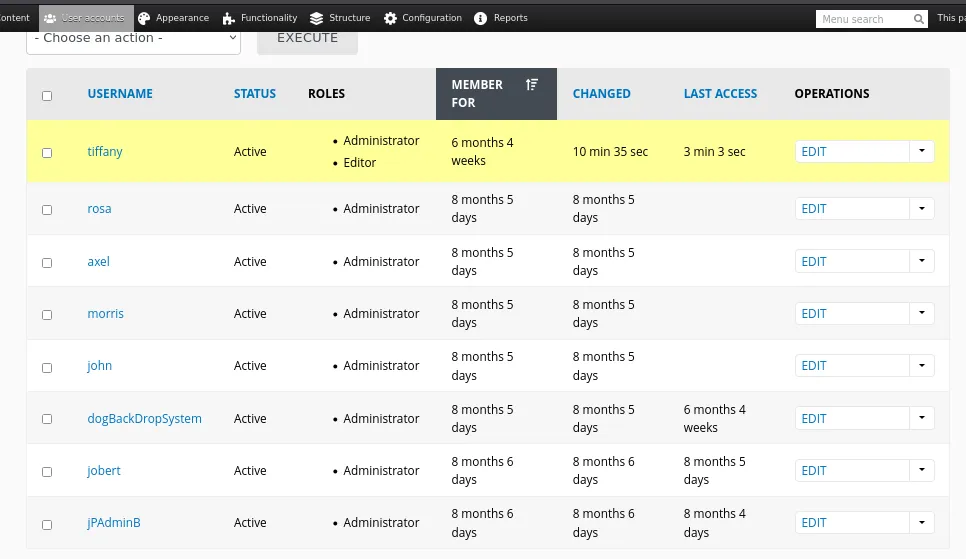Expand operations arrow for jPAdminB

[922, 523]
